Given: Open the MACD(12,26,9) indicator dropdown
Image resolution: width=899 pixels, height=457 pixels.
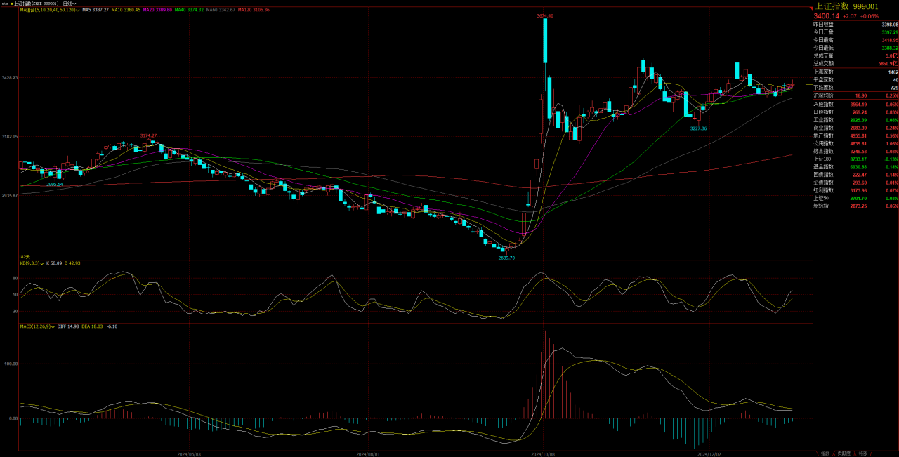Looking at the screenshot, I should coord(52,326).
